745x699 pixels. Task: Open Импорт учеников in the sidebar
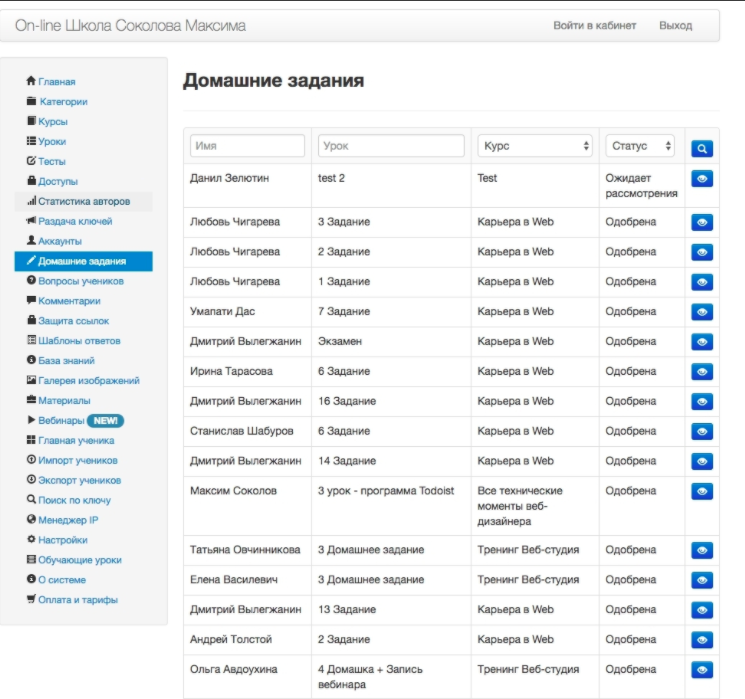[78, 460]
